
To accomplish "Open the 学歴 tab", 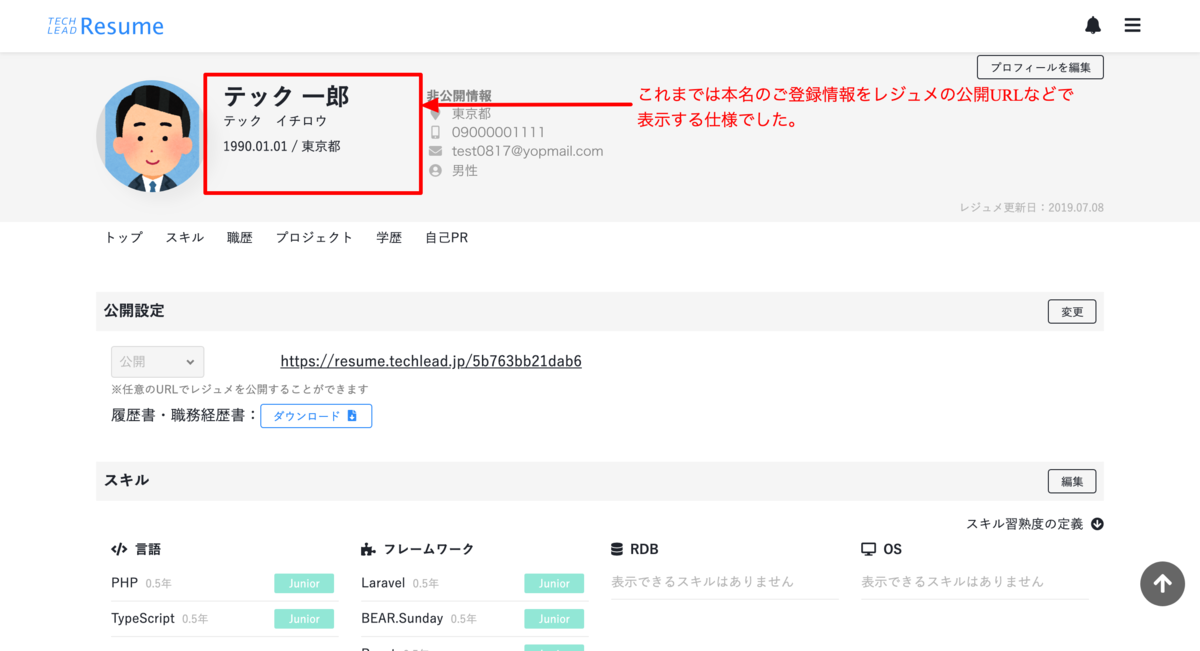I will click(389, 238).
